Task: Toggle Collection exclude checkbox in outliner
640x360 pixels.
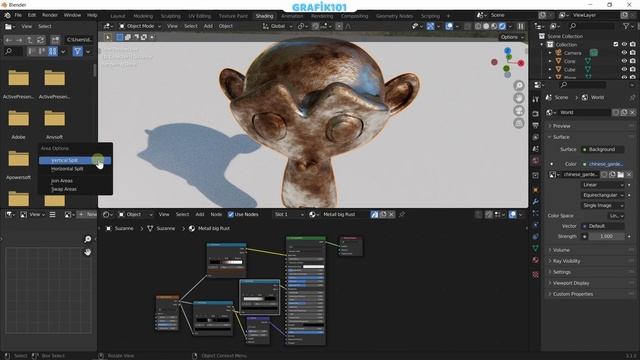Action: coord(616,44)
